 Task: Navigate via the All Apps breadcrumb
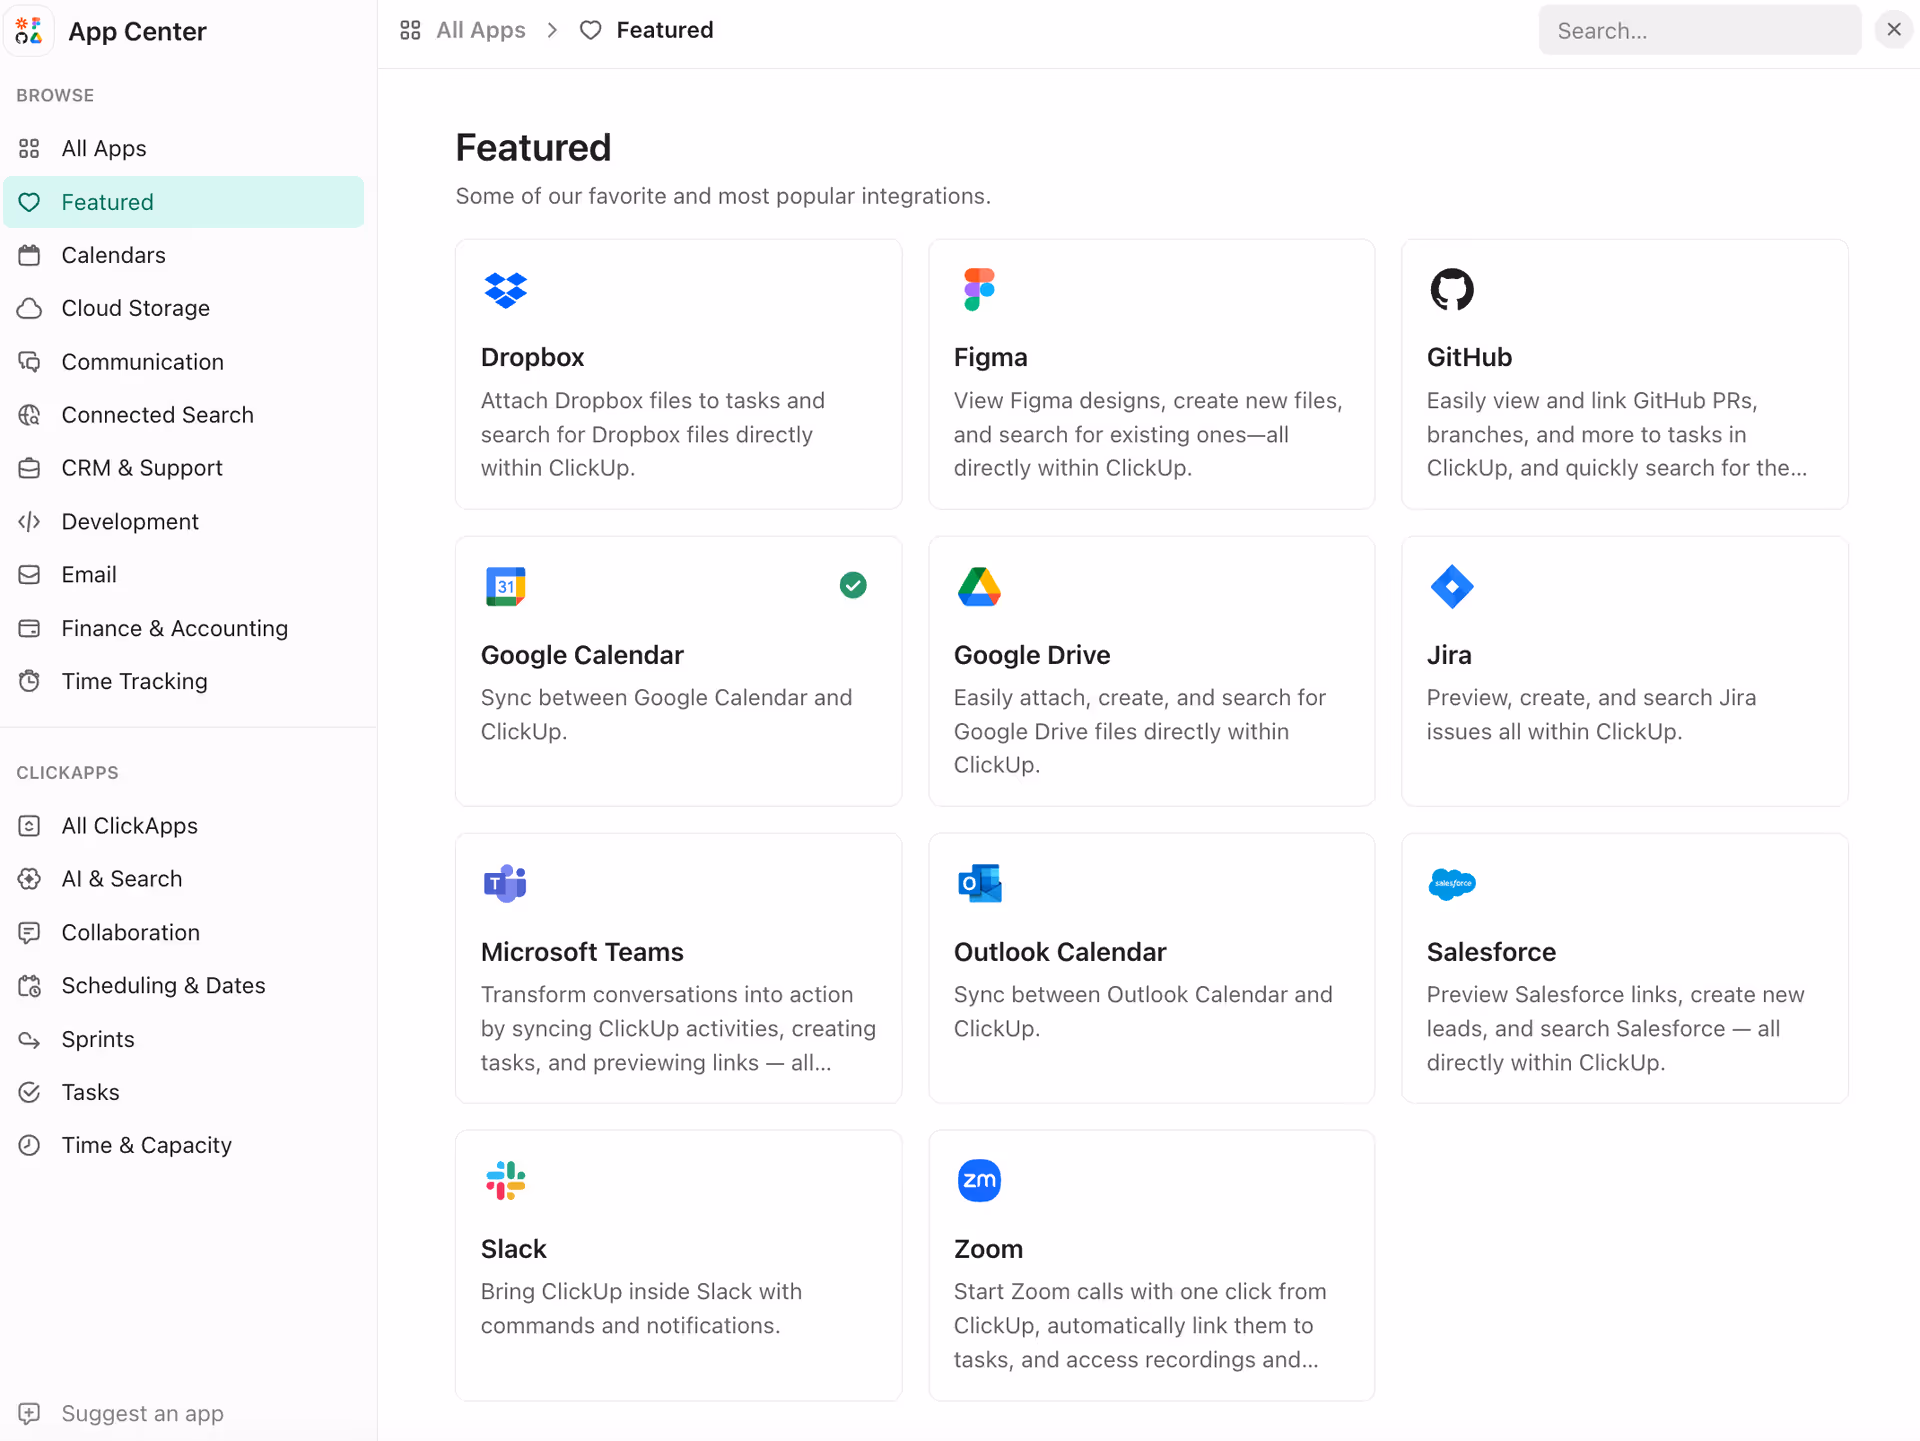480,30
